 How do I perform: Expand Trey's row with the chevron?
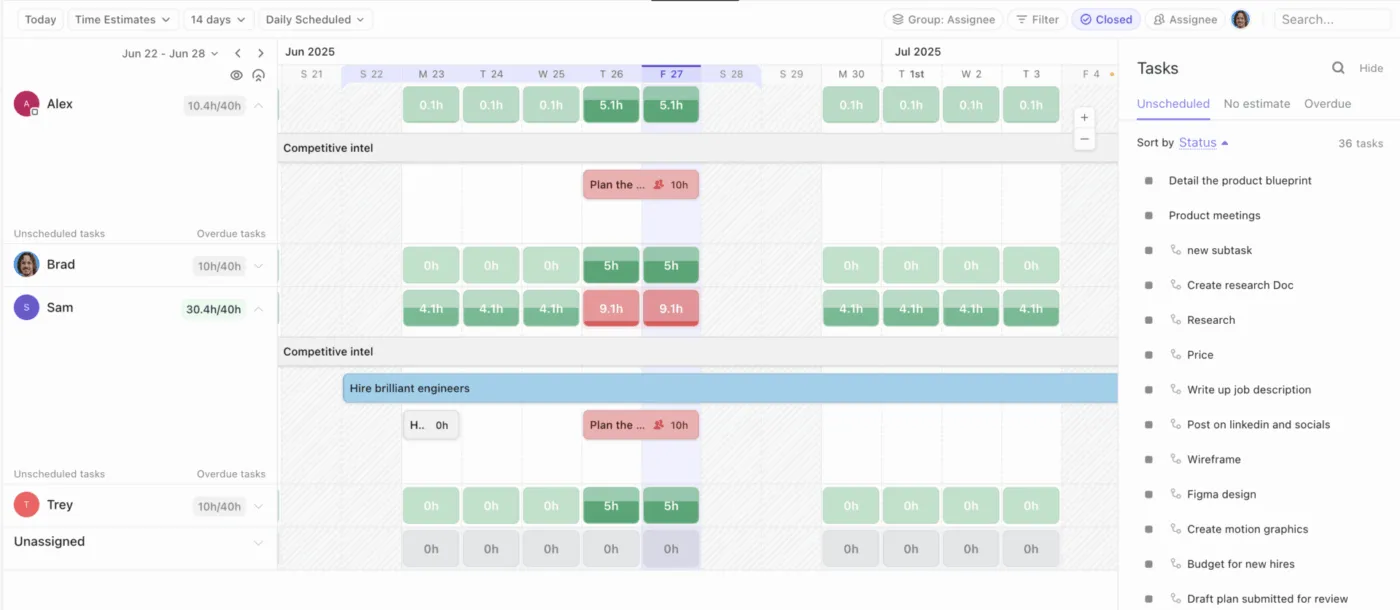(258, 506)
